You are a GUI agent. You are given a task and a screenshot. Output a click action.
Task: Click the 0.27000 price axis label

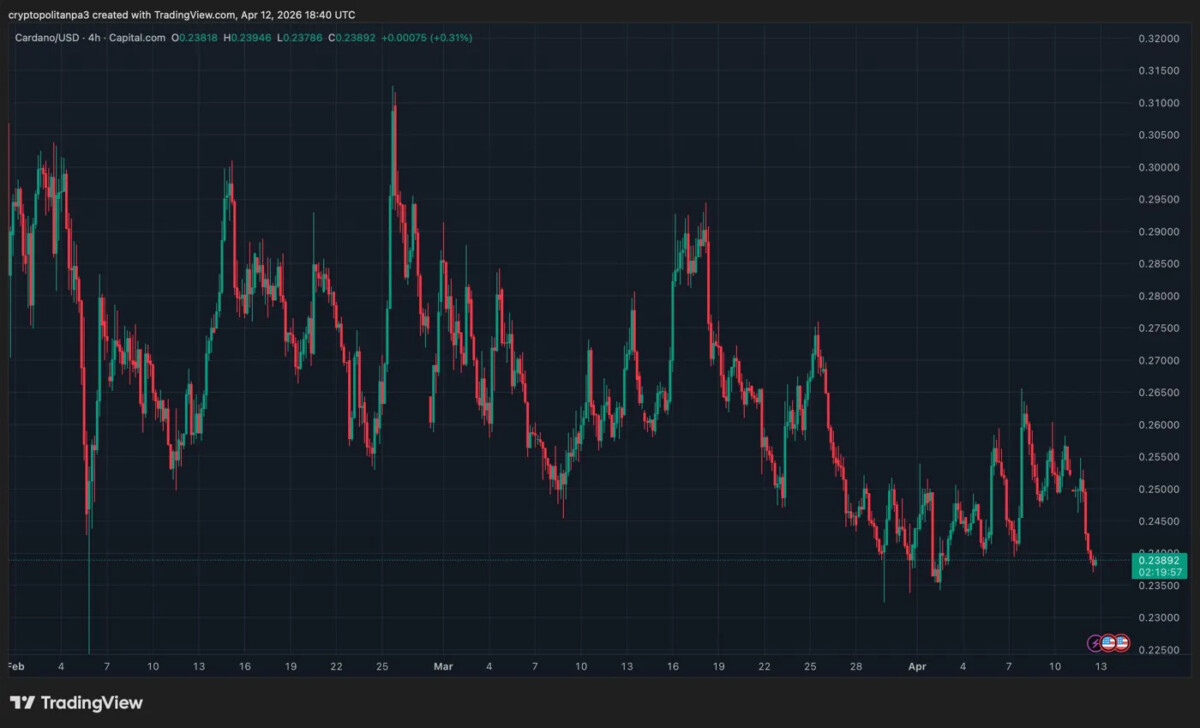point(1159,361)
